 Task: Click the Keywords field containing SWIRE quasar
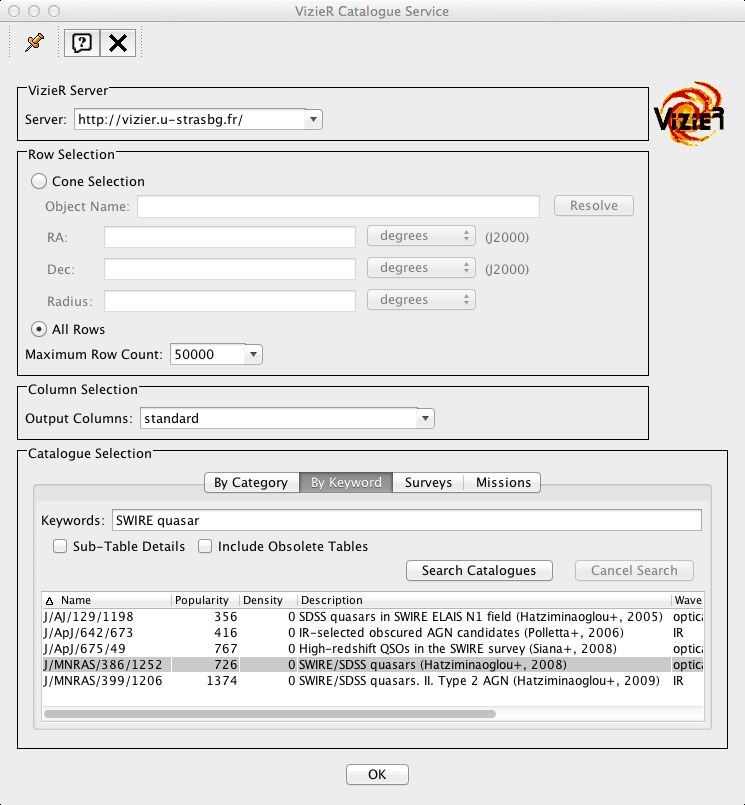pyautogui.click(x=407, y=520)
